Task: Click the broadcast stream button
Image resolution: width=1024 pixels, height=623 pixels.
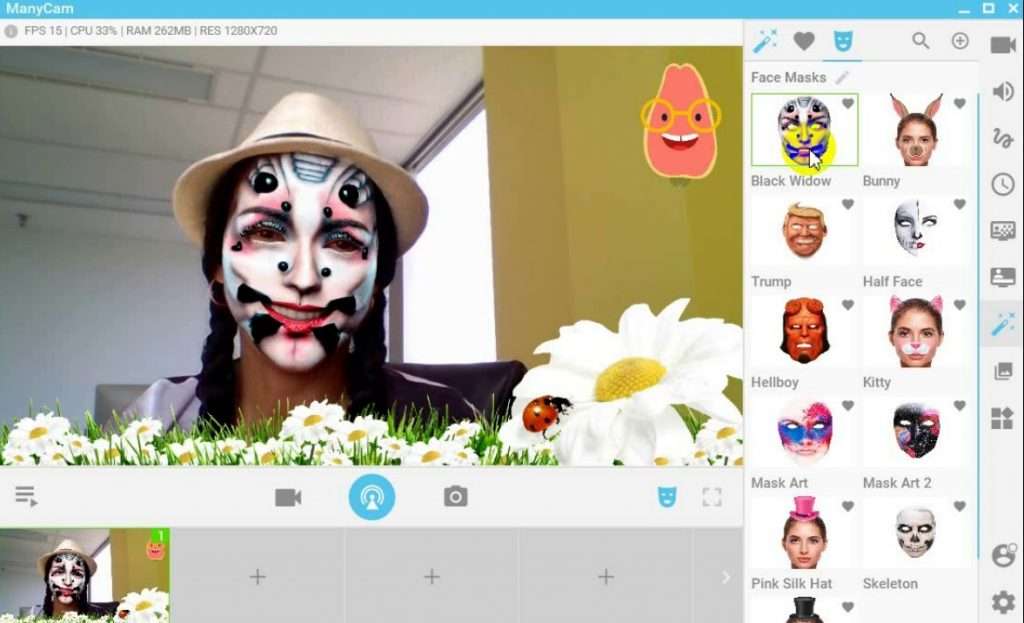Action: (x=371, y=497)
